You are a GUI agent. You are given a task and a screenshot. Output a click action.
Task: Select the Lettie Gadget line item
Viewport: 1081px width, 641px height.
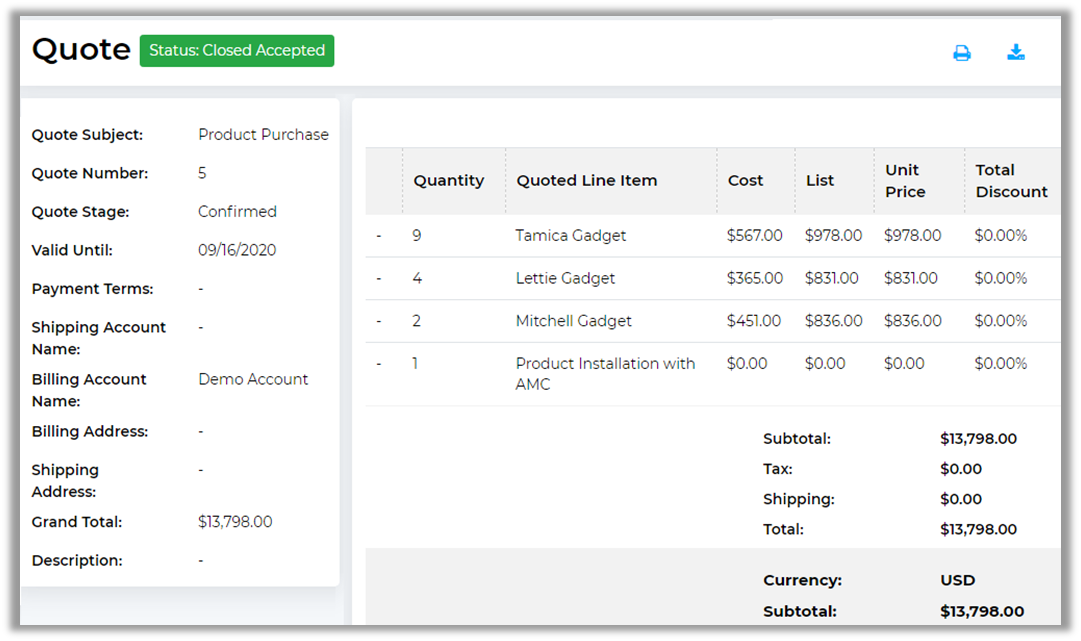(565, 279)
